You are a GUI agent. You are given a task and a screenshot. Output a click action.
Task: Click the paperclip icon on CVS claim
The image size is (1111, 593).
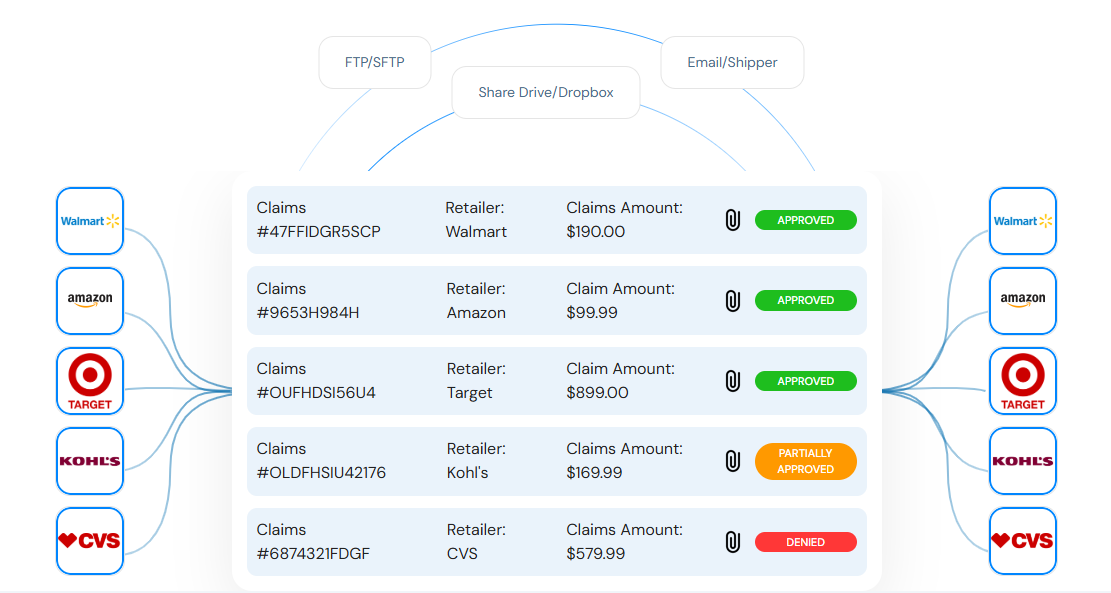point(732,542)
